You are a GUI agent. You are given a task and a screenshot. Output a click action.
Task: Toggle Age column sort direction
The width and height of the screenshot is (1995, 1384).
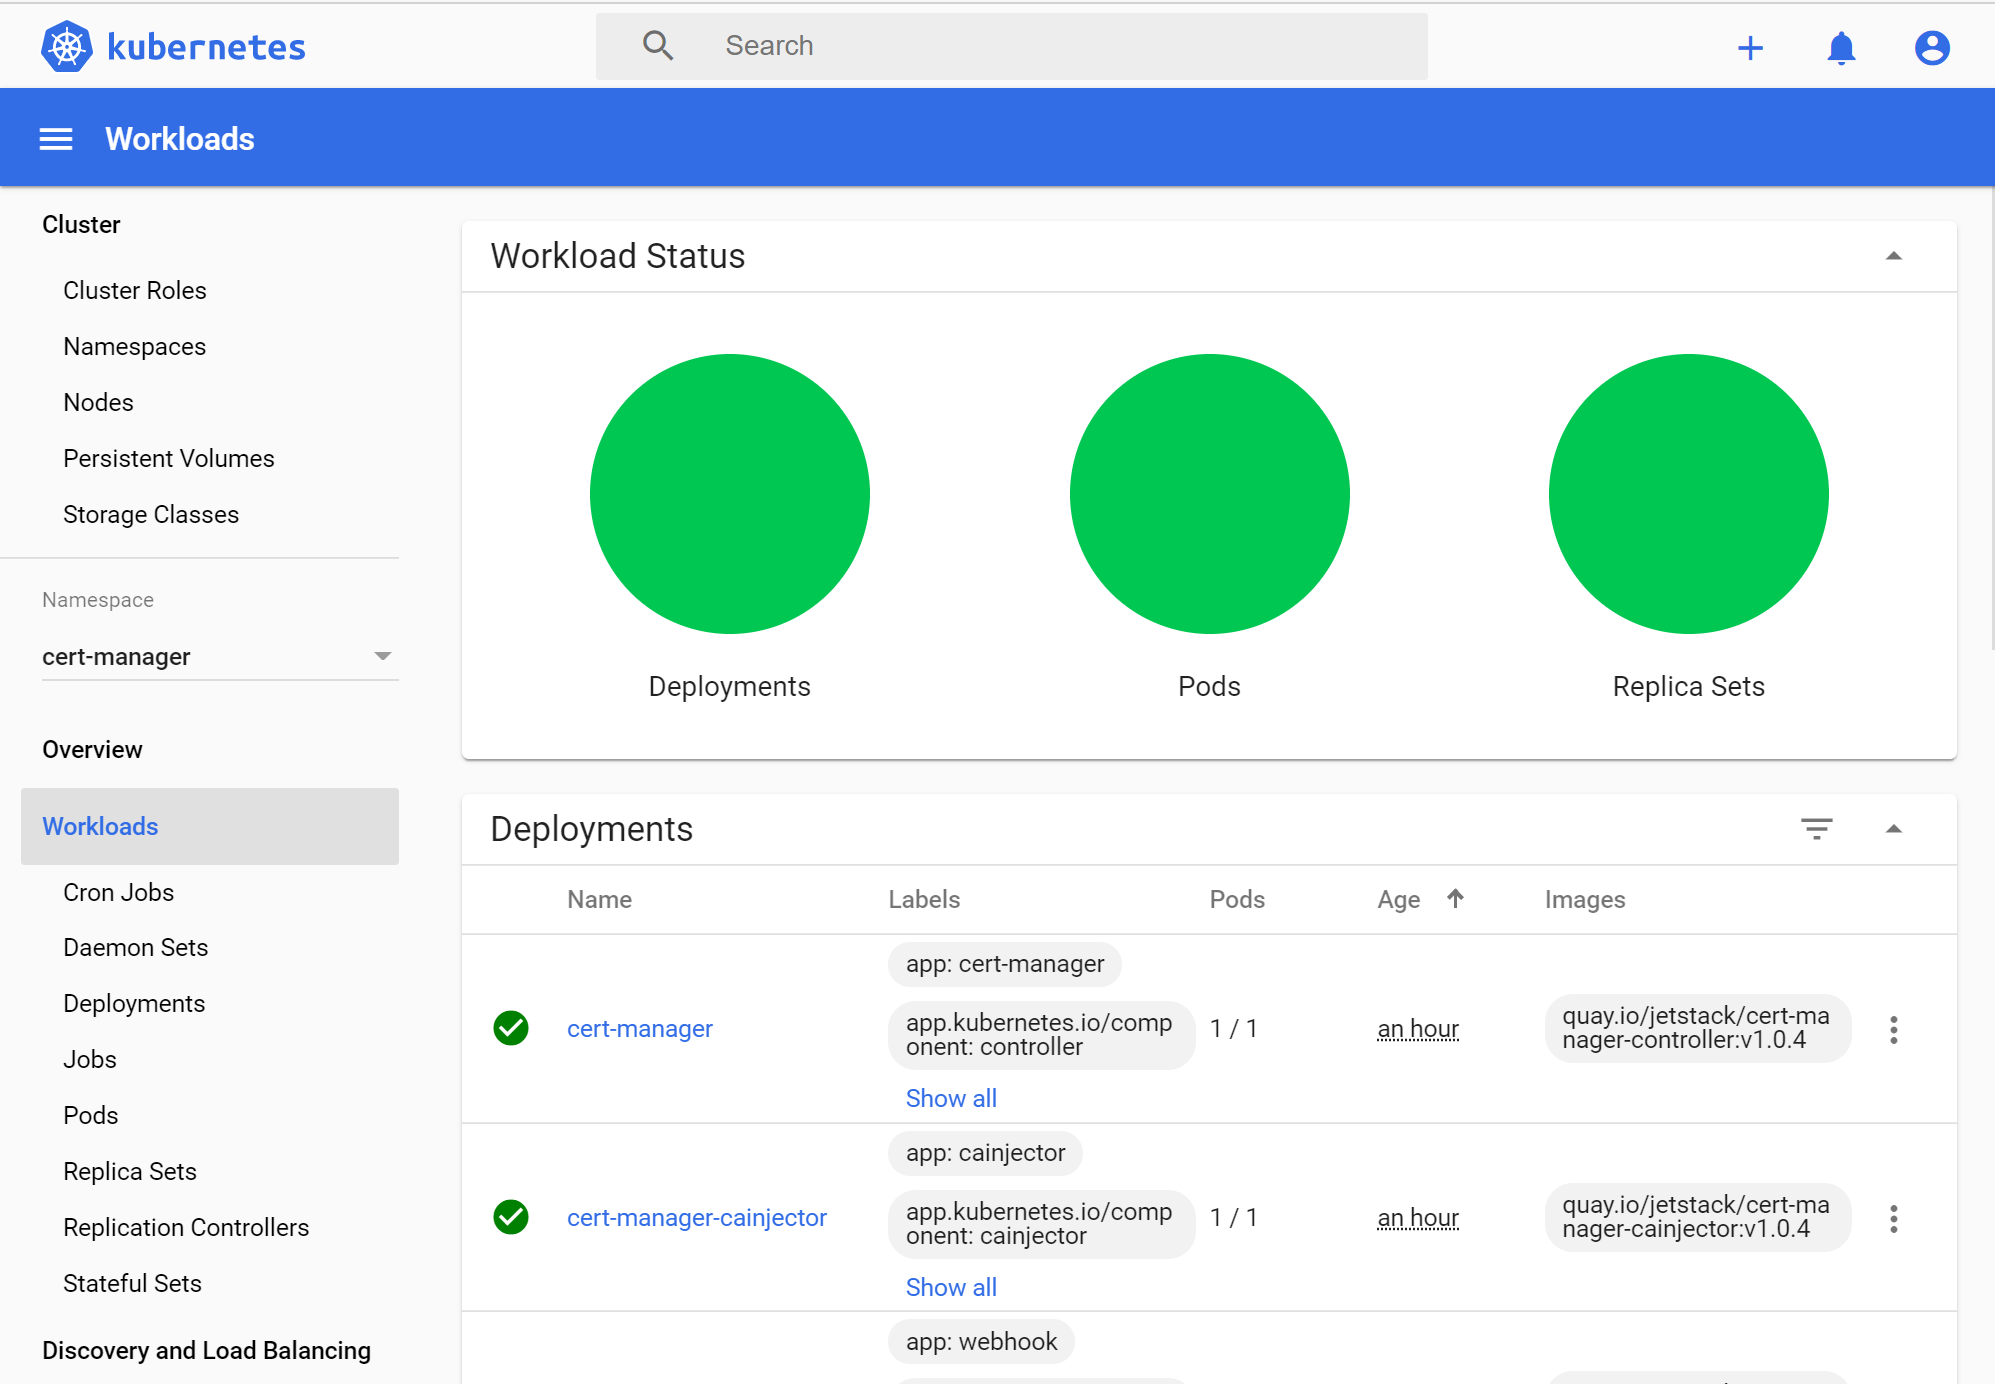[x=1456, y=899]
